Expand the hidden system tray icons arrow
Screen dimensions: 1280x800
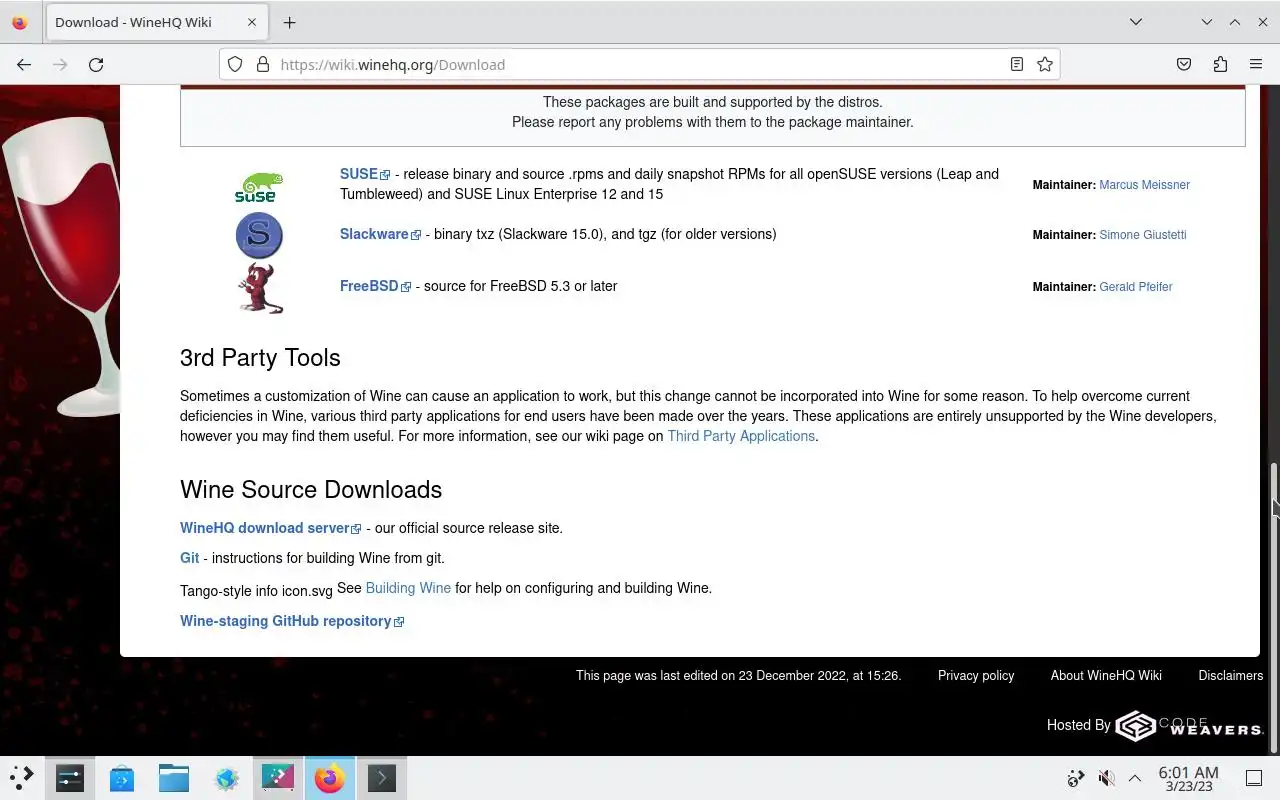click(x=1135, y=778)
